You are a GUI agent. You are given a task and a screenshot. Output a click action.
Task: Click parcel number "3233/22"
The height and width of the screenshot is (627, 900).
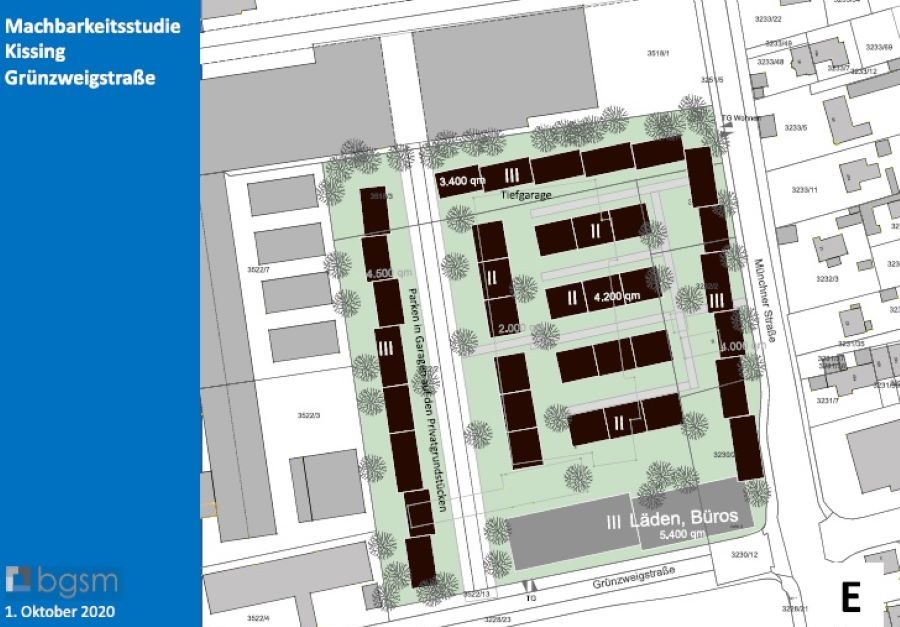[x=768, y=19]
